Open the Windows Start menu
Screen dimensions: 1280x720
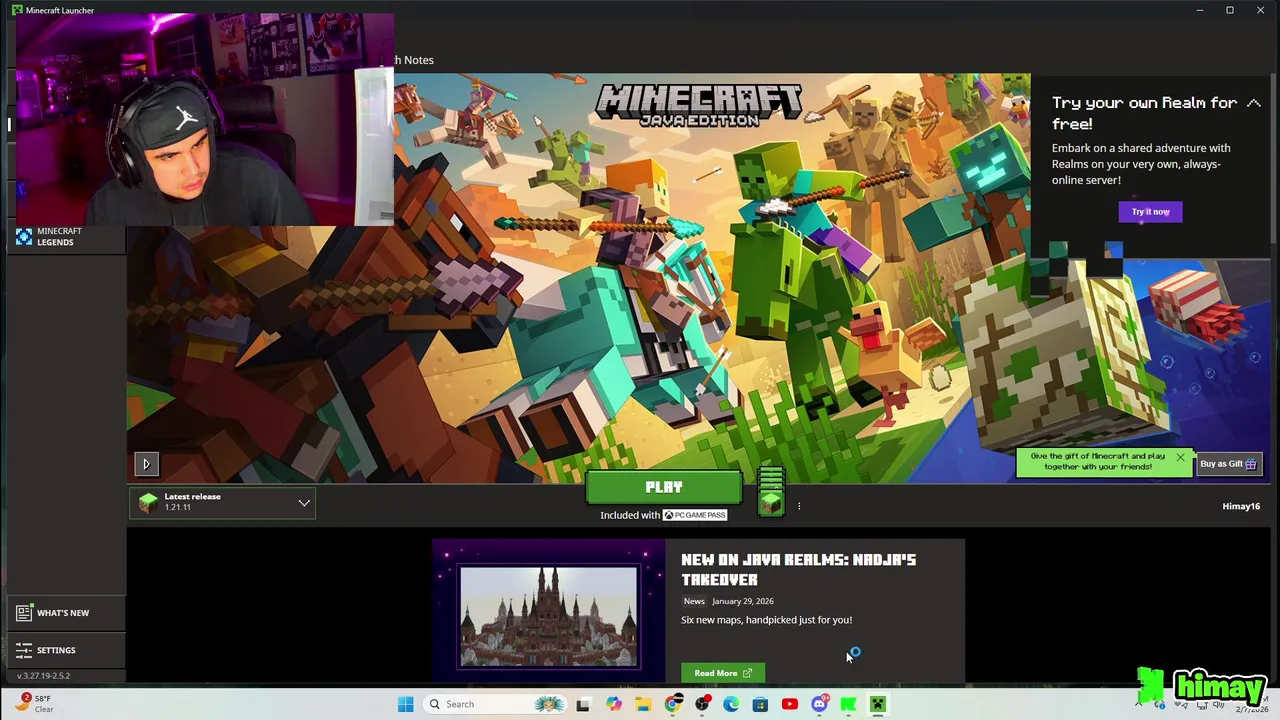pyautogui.click(x=405, y=704)
